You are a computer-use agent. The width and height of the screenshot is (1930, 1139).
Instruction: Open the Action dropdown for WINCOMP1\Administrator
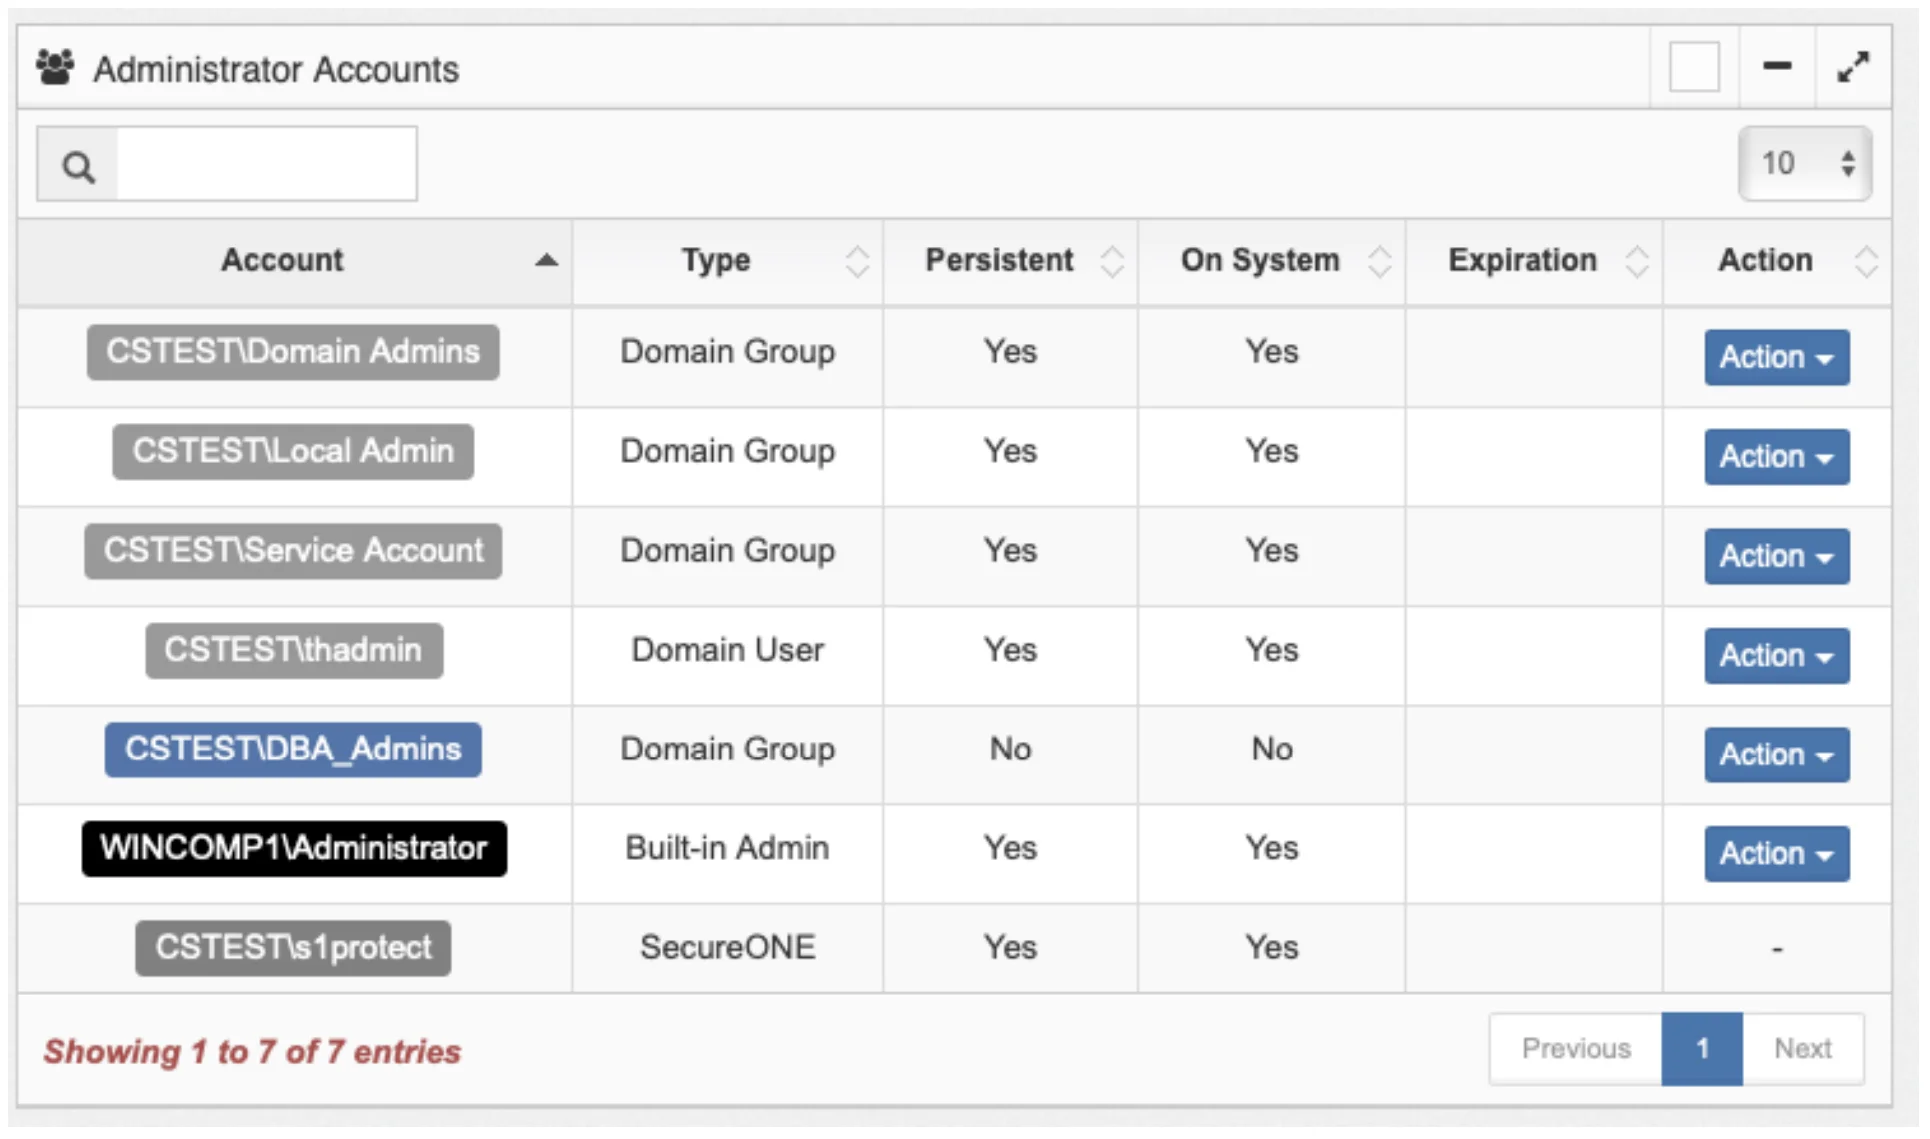tap(1776, 853)
